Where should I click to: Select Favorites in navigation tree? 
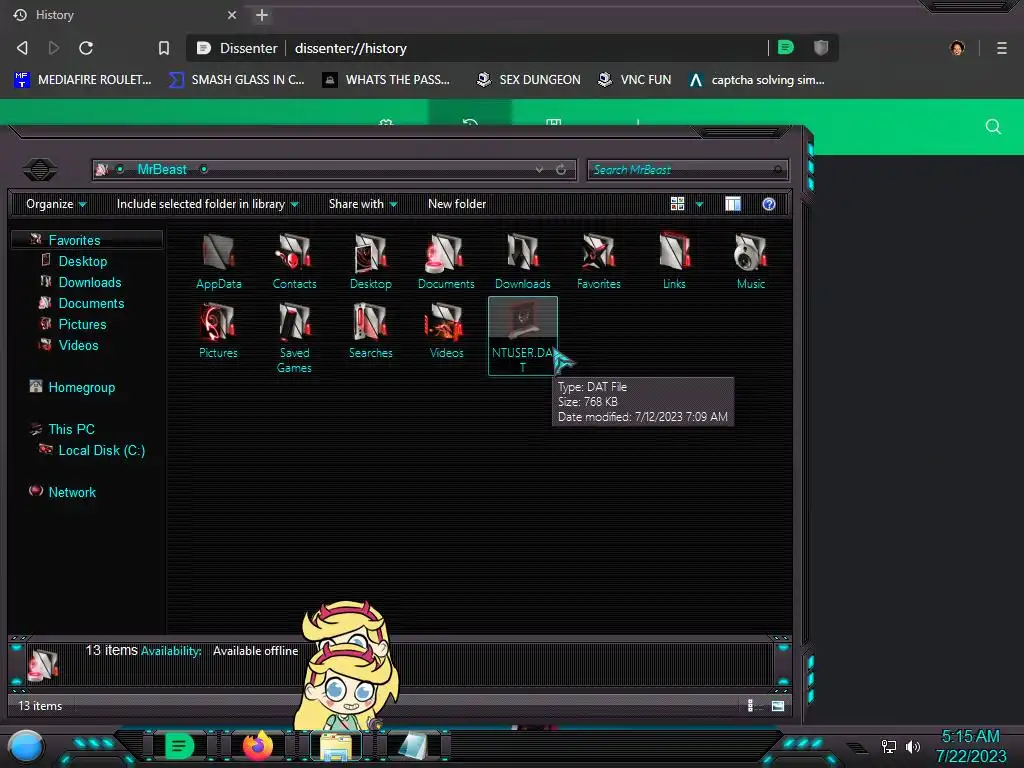click(74, 240)
